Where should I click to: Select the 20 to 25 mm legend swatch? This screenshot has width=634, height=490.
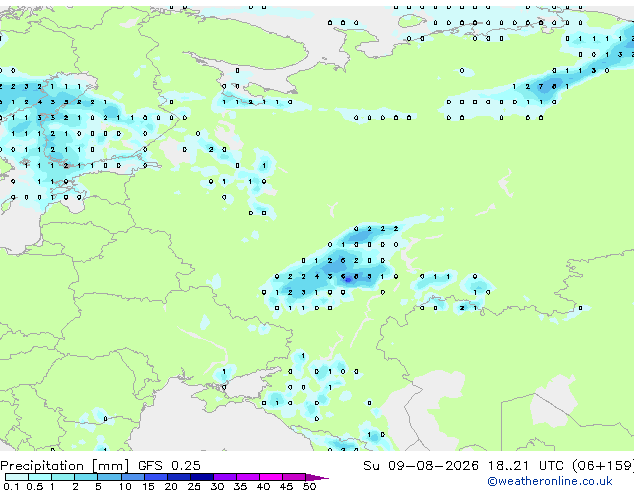(x=178, y=477)
